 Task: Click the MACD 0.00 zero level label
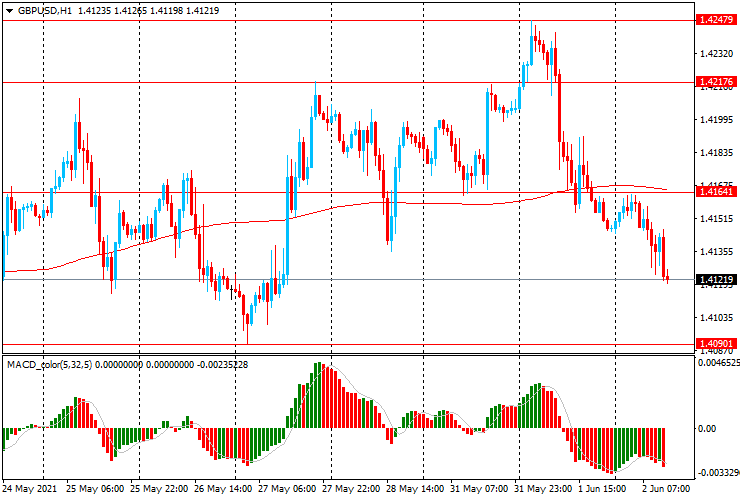click(707, 429)
